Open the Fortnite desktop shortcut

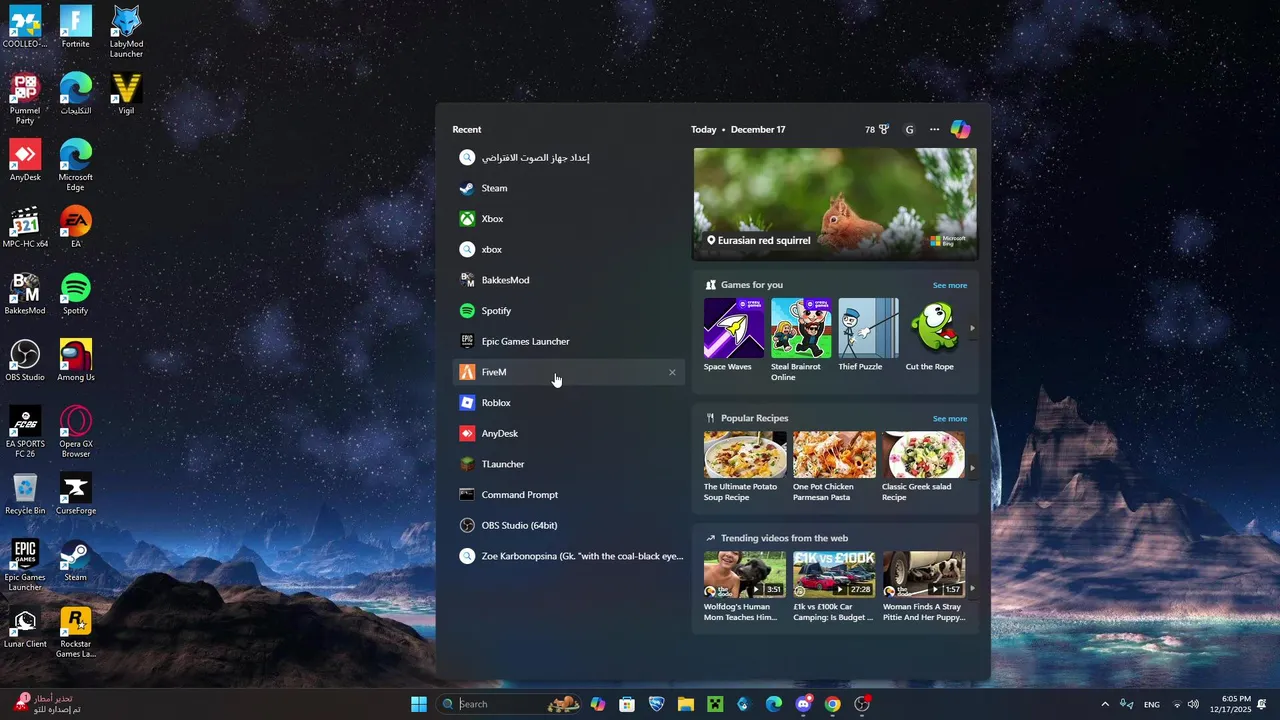click(75, 27)
